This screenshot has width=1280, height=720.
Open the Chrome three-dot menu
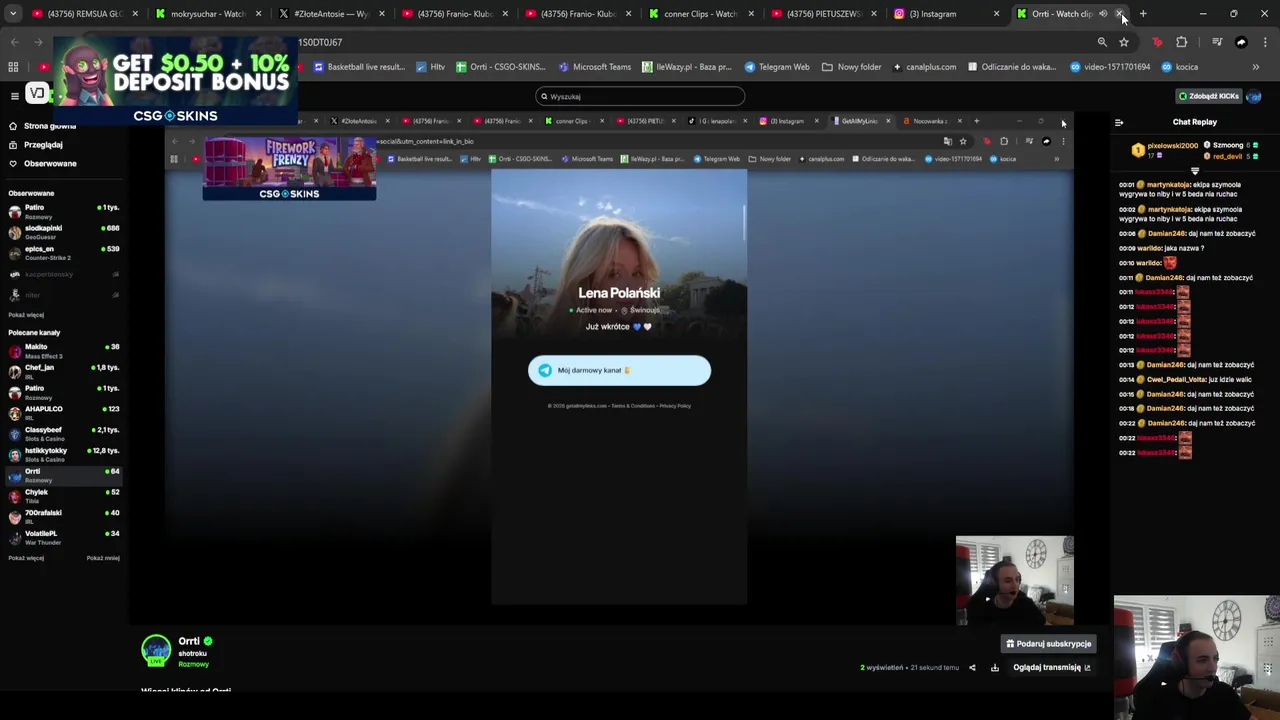click(1265, 42)
